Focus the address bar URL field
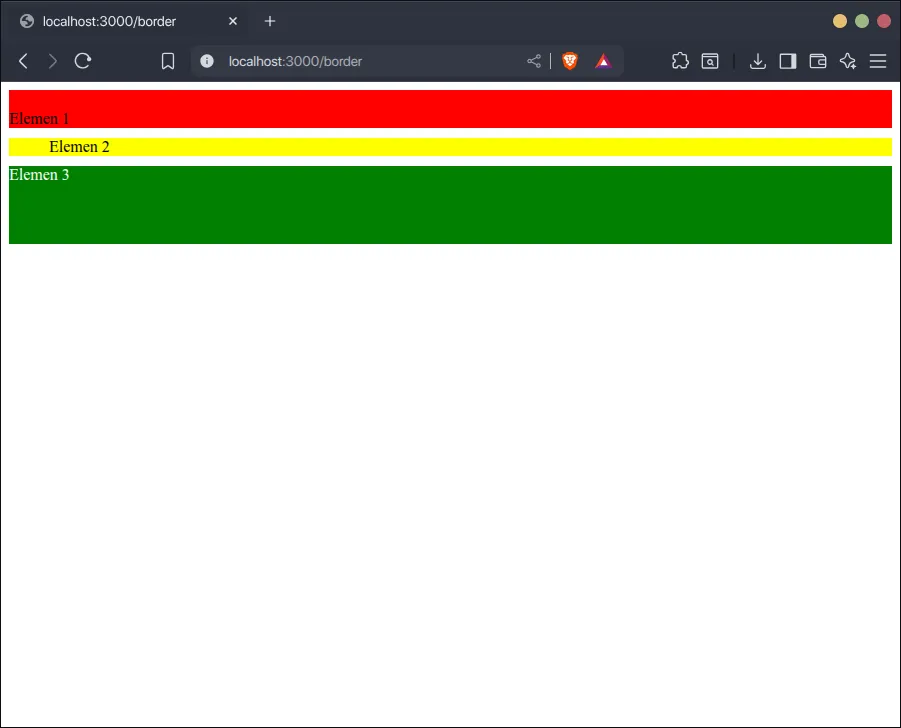The image size is (901, 728). click(370, 61)
